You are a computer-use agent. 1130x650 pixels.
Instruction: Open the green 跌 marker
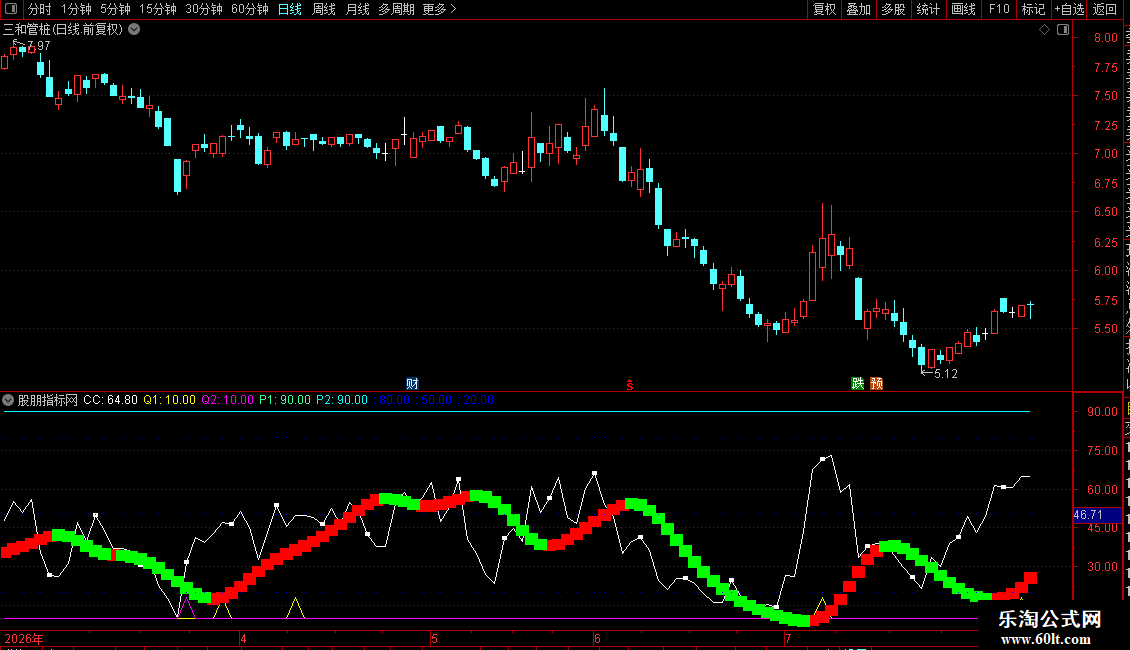[x=858, y=383]
